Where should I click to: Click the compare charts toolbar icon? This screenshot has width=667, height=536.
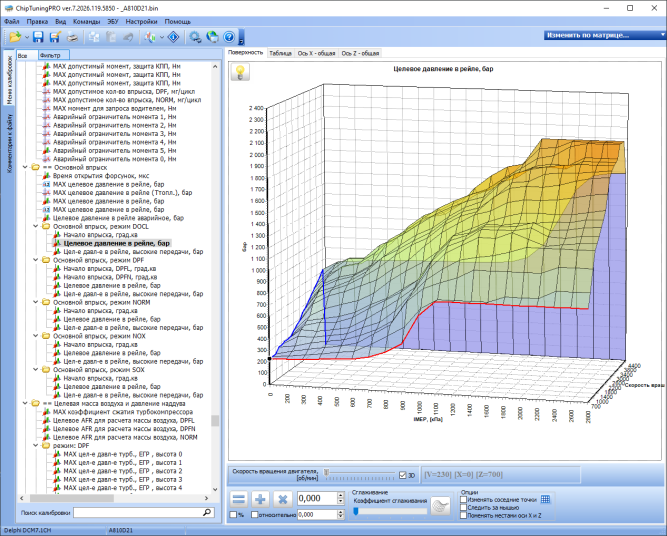pyautogui.click(x=150, y=37)
